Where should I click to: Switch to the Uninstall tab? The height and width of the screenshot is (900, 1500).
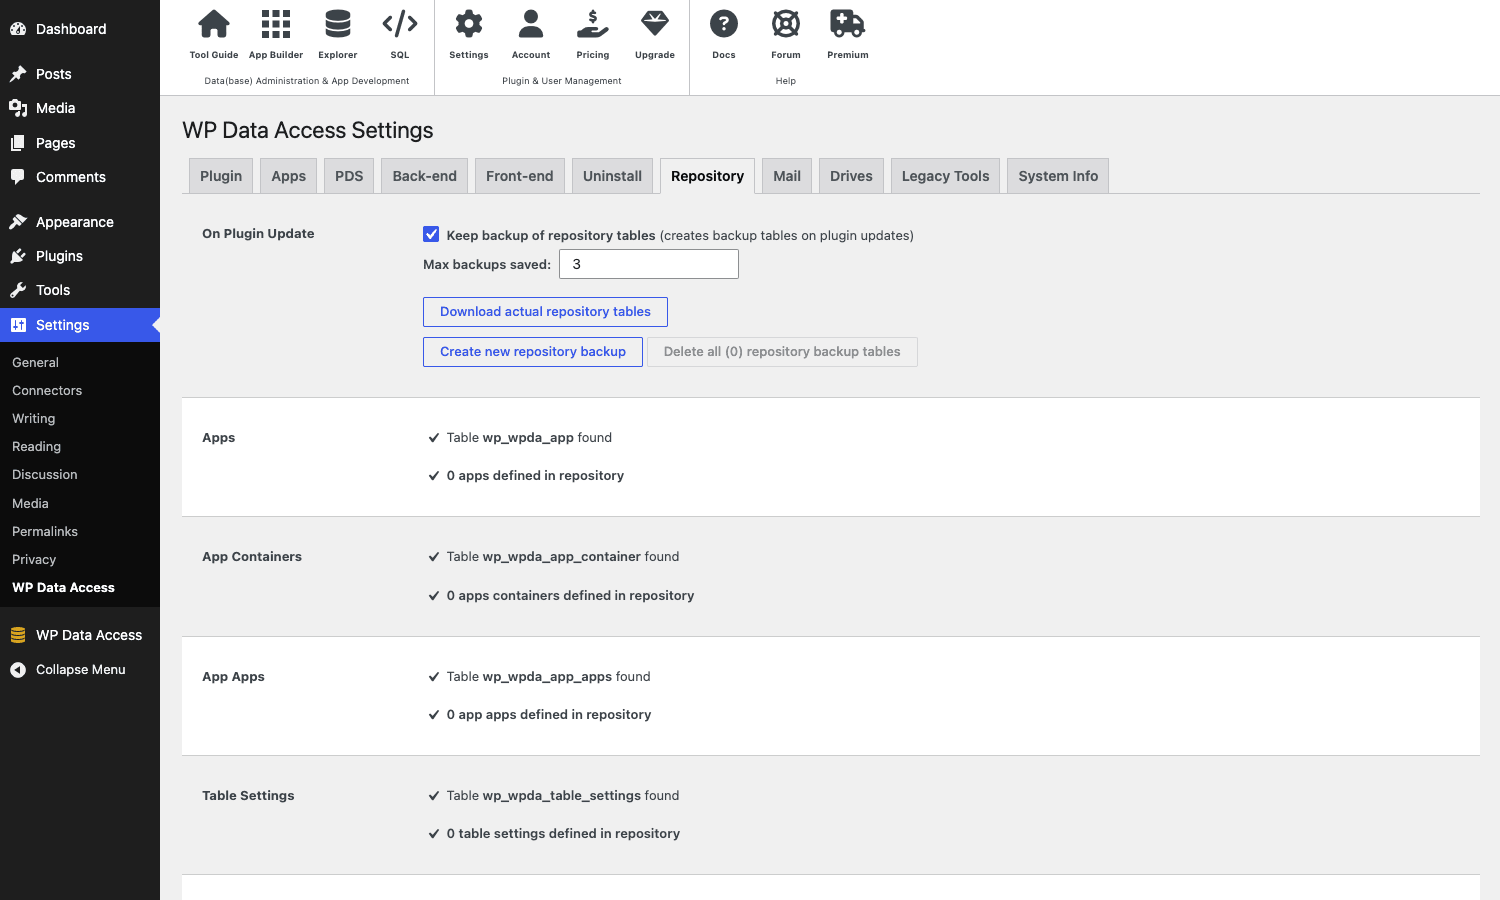click(x=612, y=176)
